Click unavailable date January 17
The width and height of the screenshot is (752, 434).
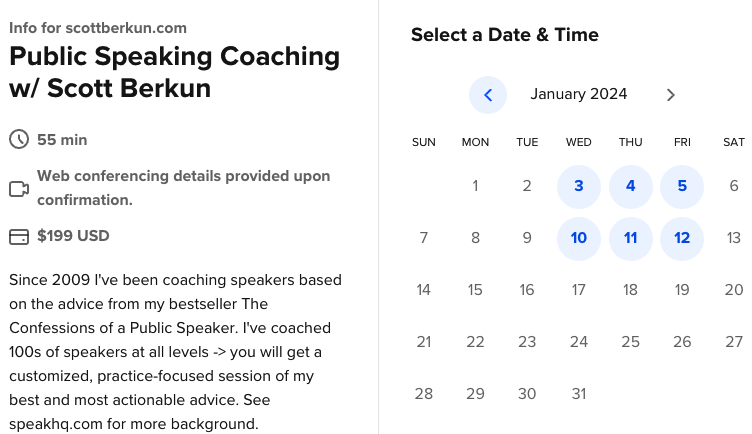point(579,290)
